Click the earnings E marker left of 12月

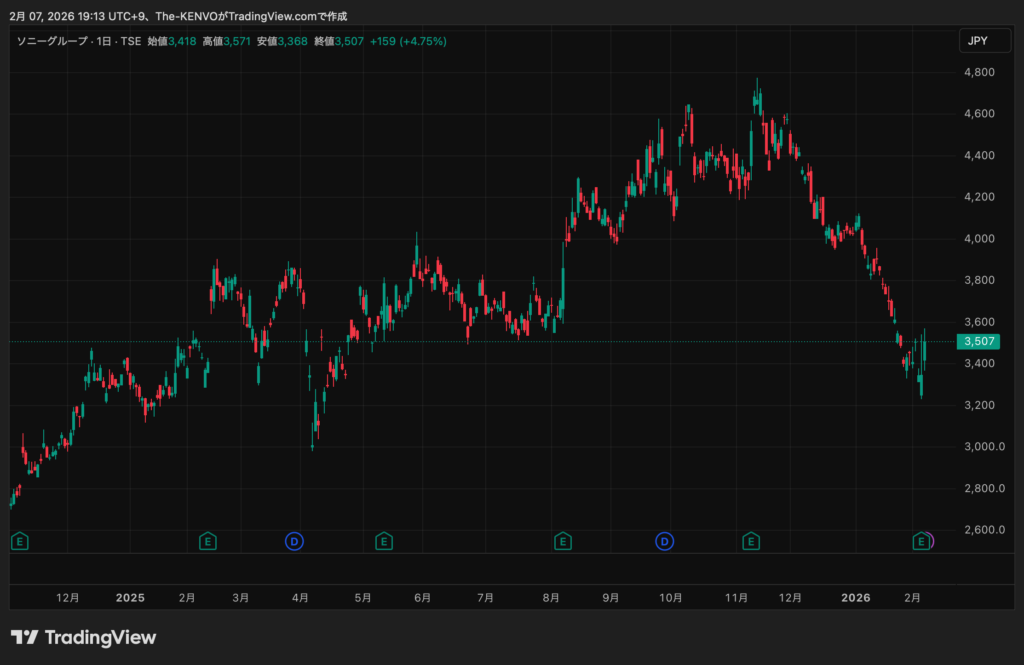click(19, 541)
